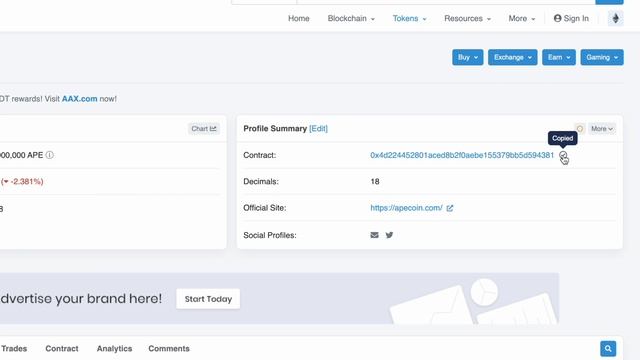Expand the Earn dropdown button
Image resolution: width=640 pixels, height=360 pixels.
coord(559,57)
